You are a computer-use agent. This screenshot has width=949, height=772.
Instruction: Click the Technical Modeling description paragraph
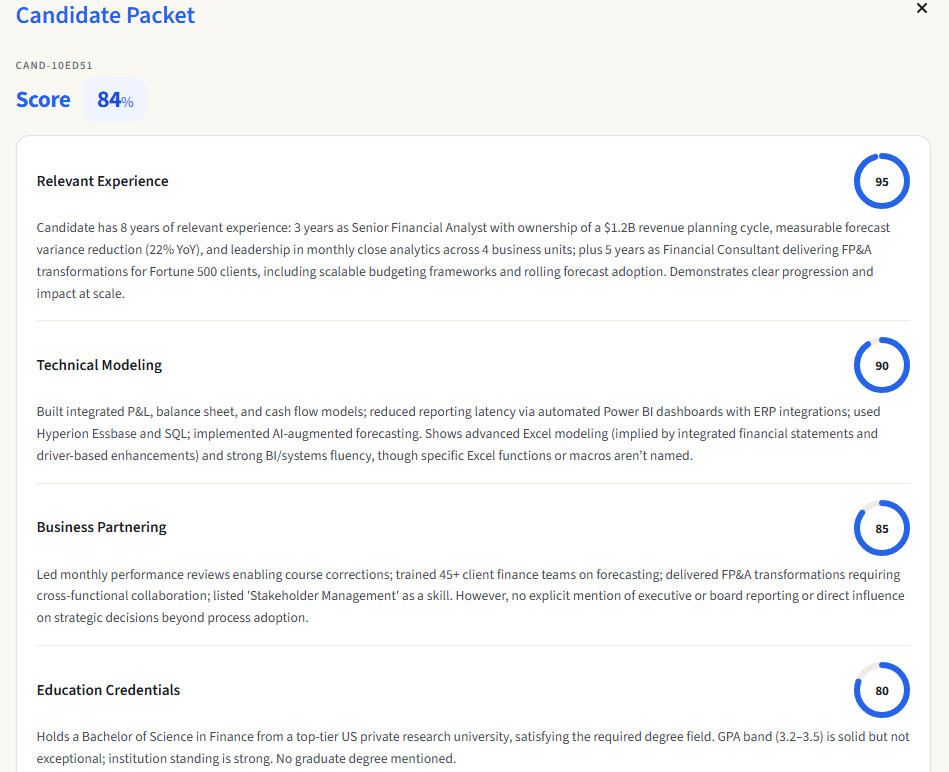[x=458, y=433]
